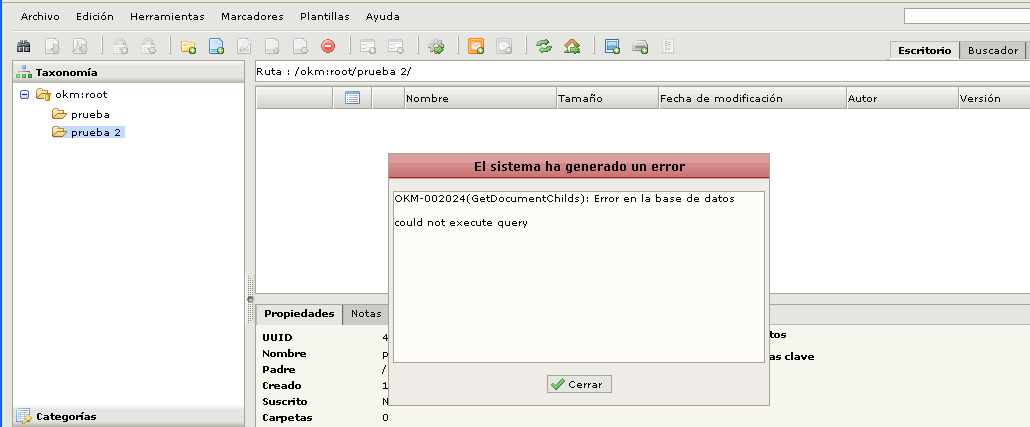This screenshot has height=427, width=1030.
Task: Select the prueba 2 folder in tree
Action: 96,133
